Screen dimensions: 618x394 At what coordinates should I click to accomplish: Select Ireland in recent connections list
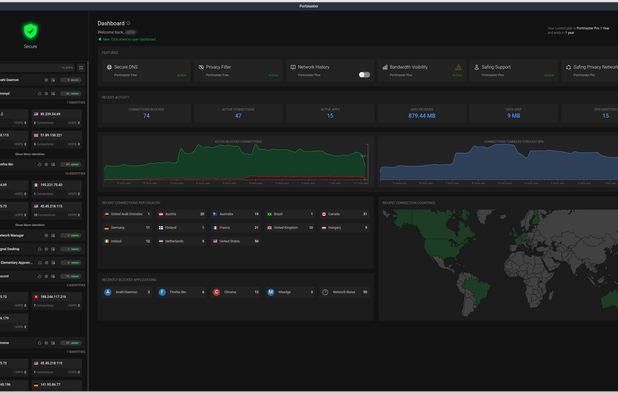127,241
